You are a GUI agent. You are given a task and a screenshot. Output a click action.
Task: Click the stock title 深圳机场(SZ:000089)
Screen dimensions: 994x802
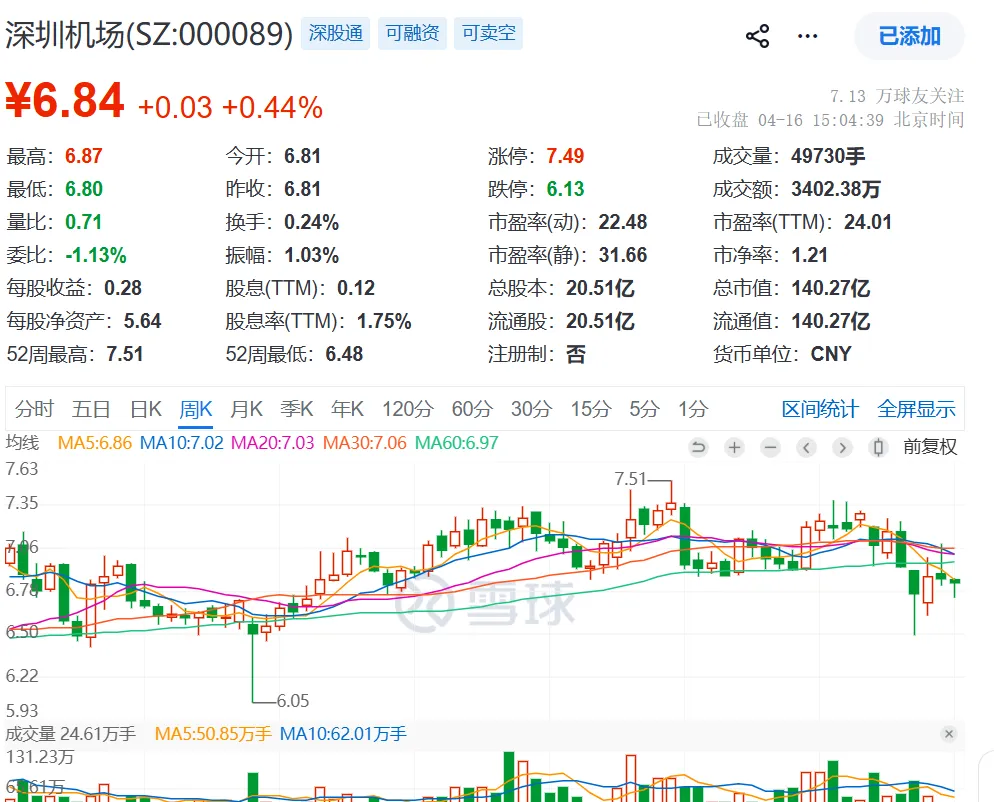(149, 34)
